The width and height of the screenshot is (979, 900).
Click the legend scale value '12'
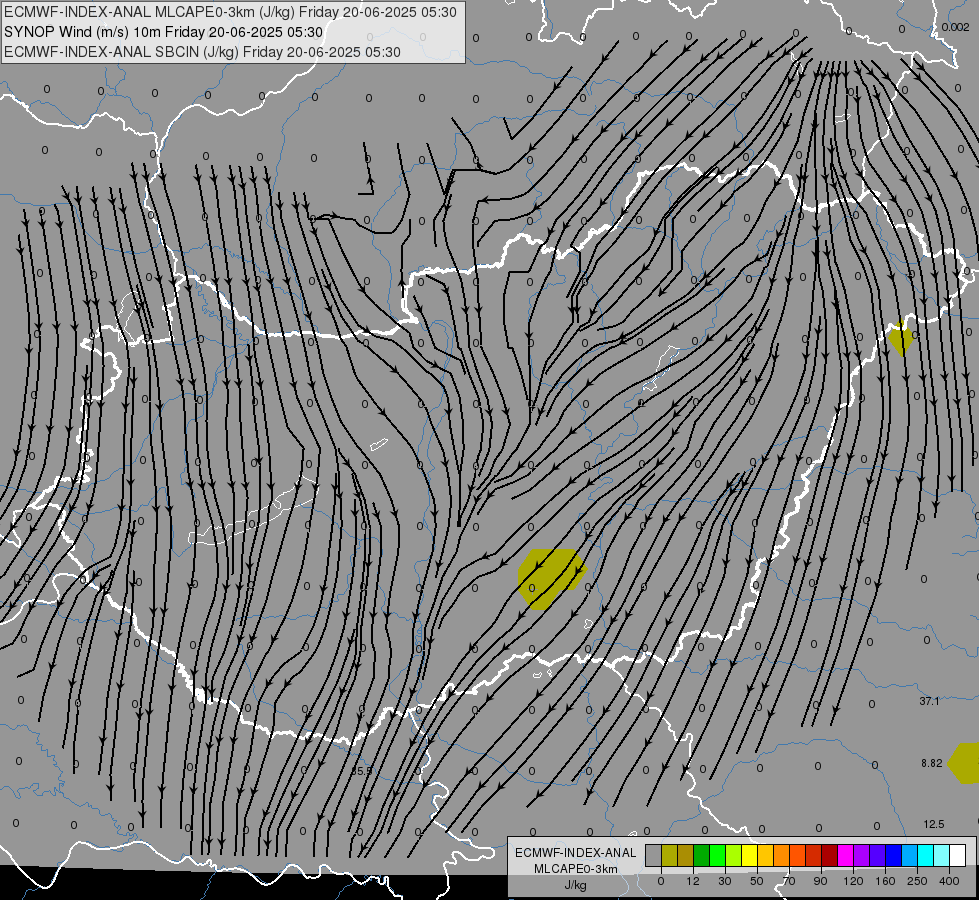692,881
